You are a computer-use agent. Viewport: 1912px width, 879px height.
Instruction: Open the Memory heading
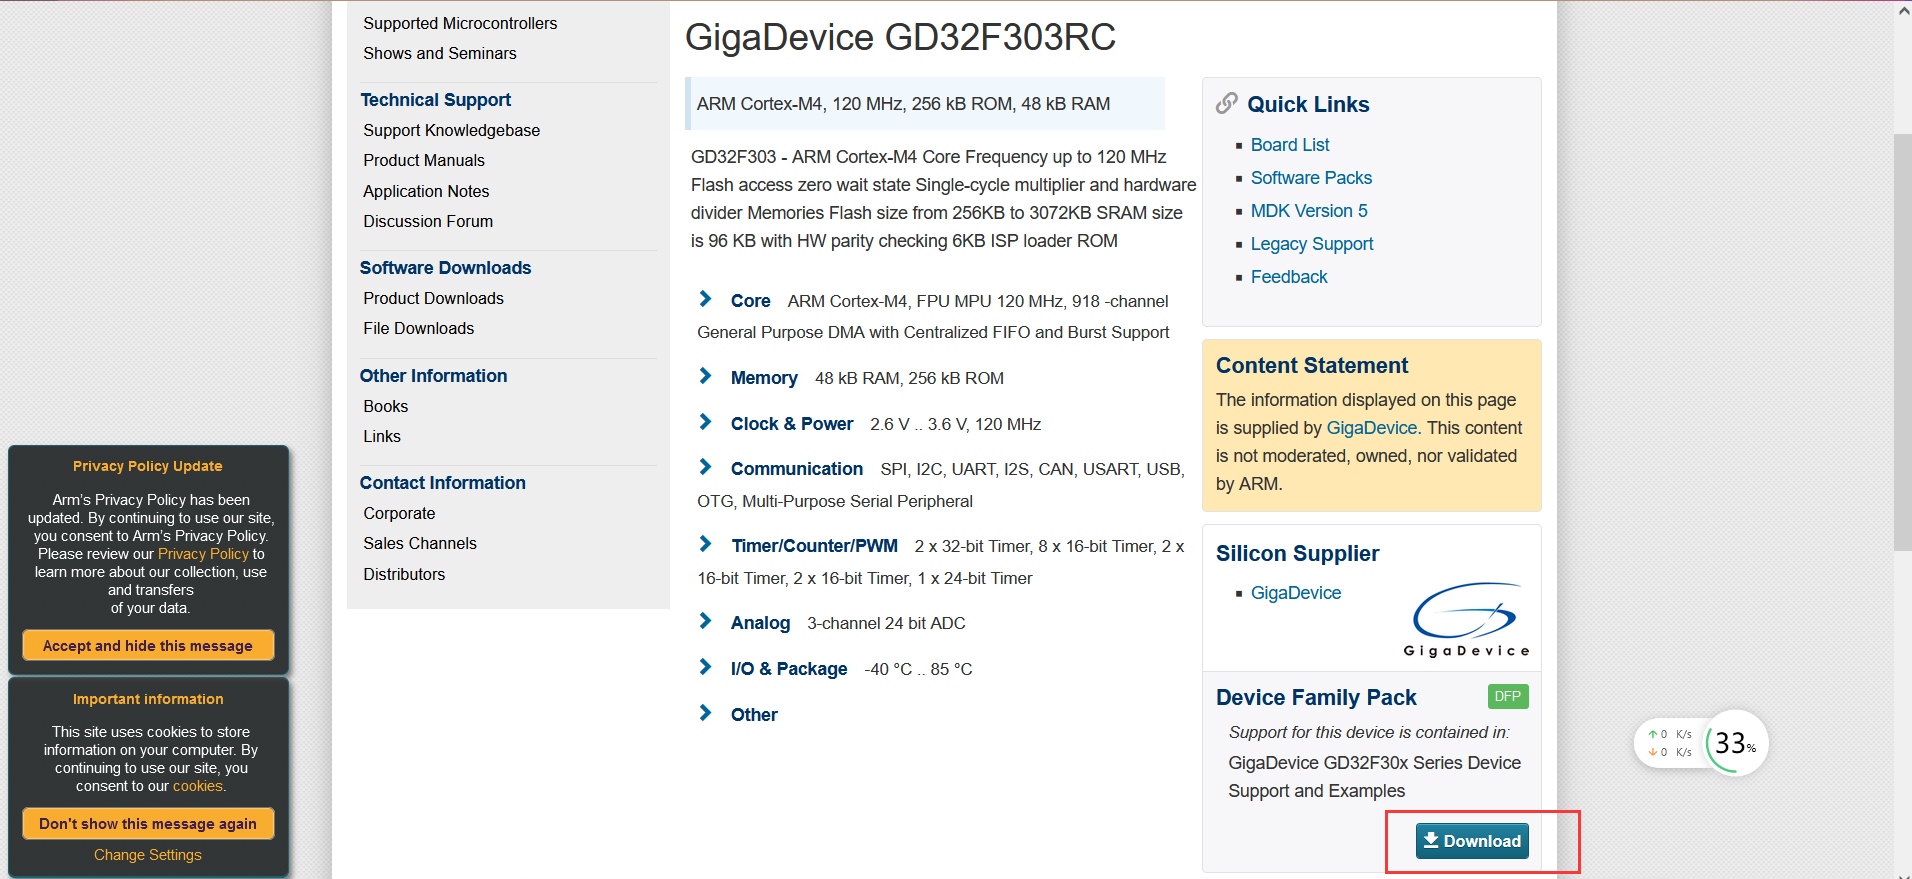[764, 378]
